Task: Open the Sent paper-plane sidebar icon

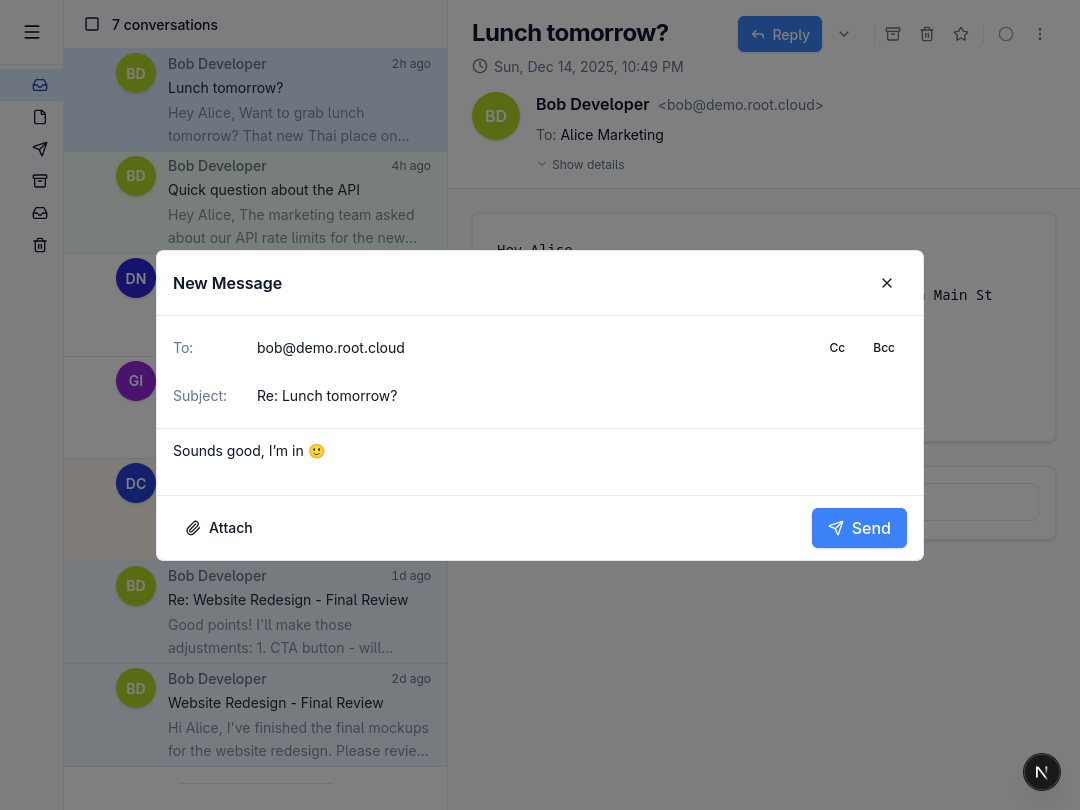Action: pyautogui.click(x=40, y=149)
